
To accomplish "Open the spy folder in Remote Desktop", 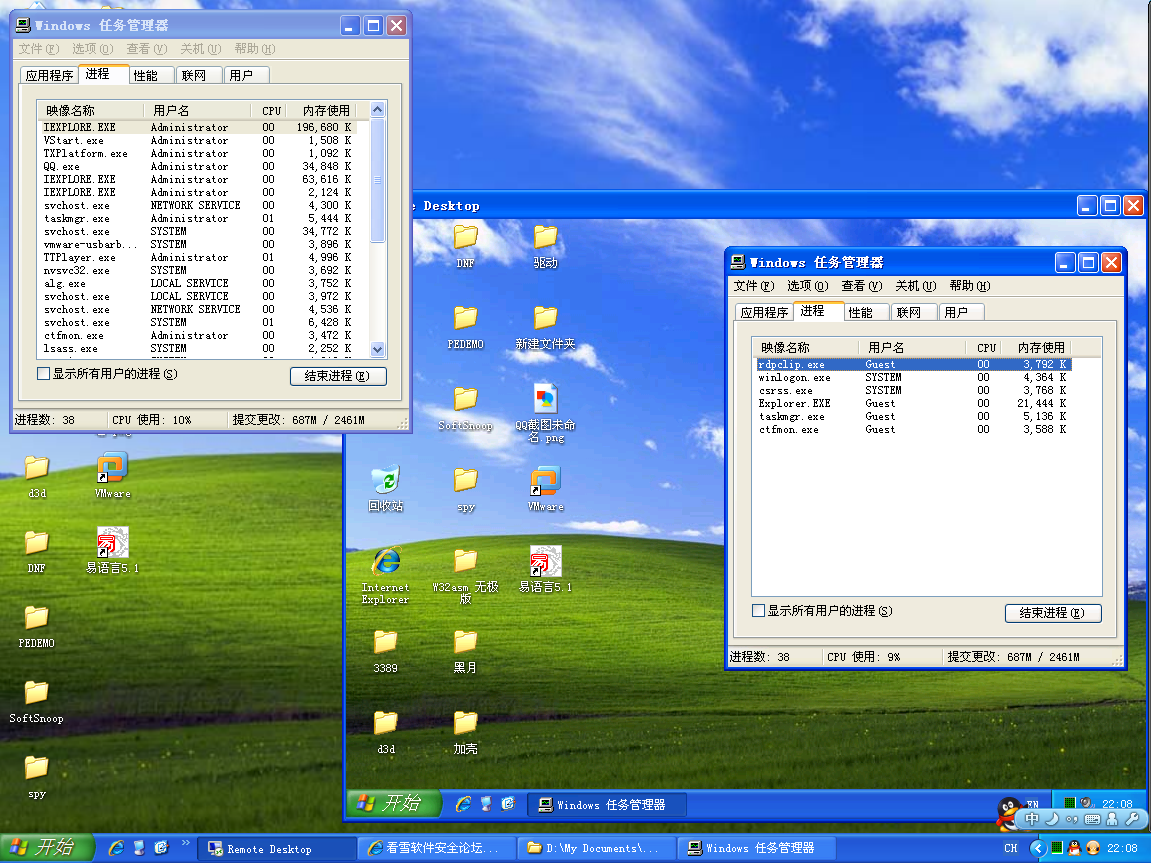I will 465,489.
